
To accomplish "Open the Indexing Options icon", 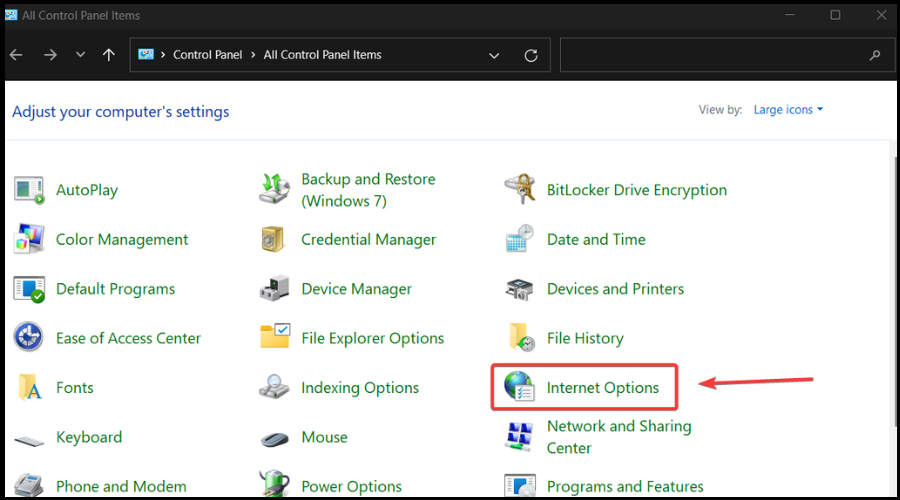I will pyautogui.click(x=274, y=387).
